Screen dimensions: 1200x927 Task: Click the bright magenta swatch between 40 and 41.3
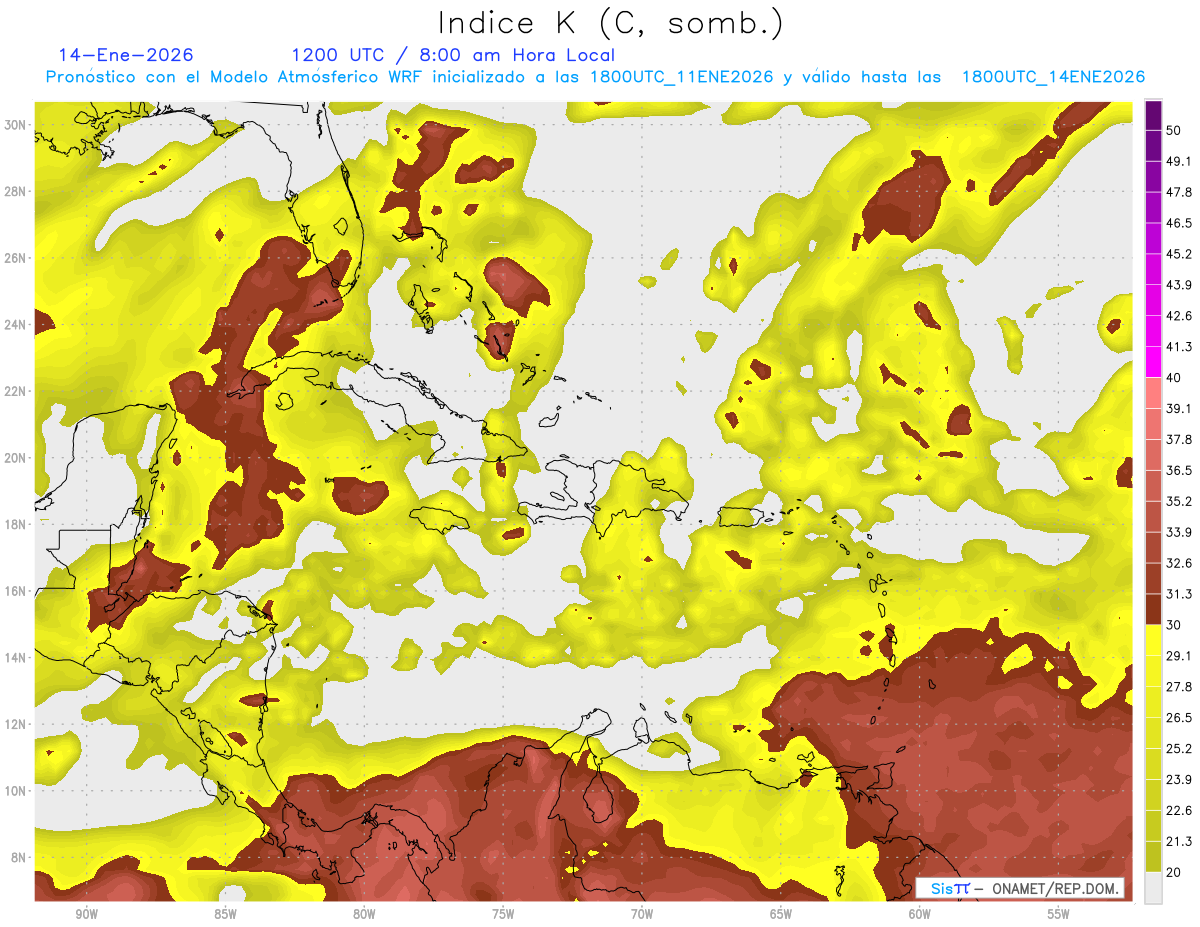(x=1153, y=362)
